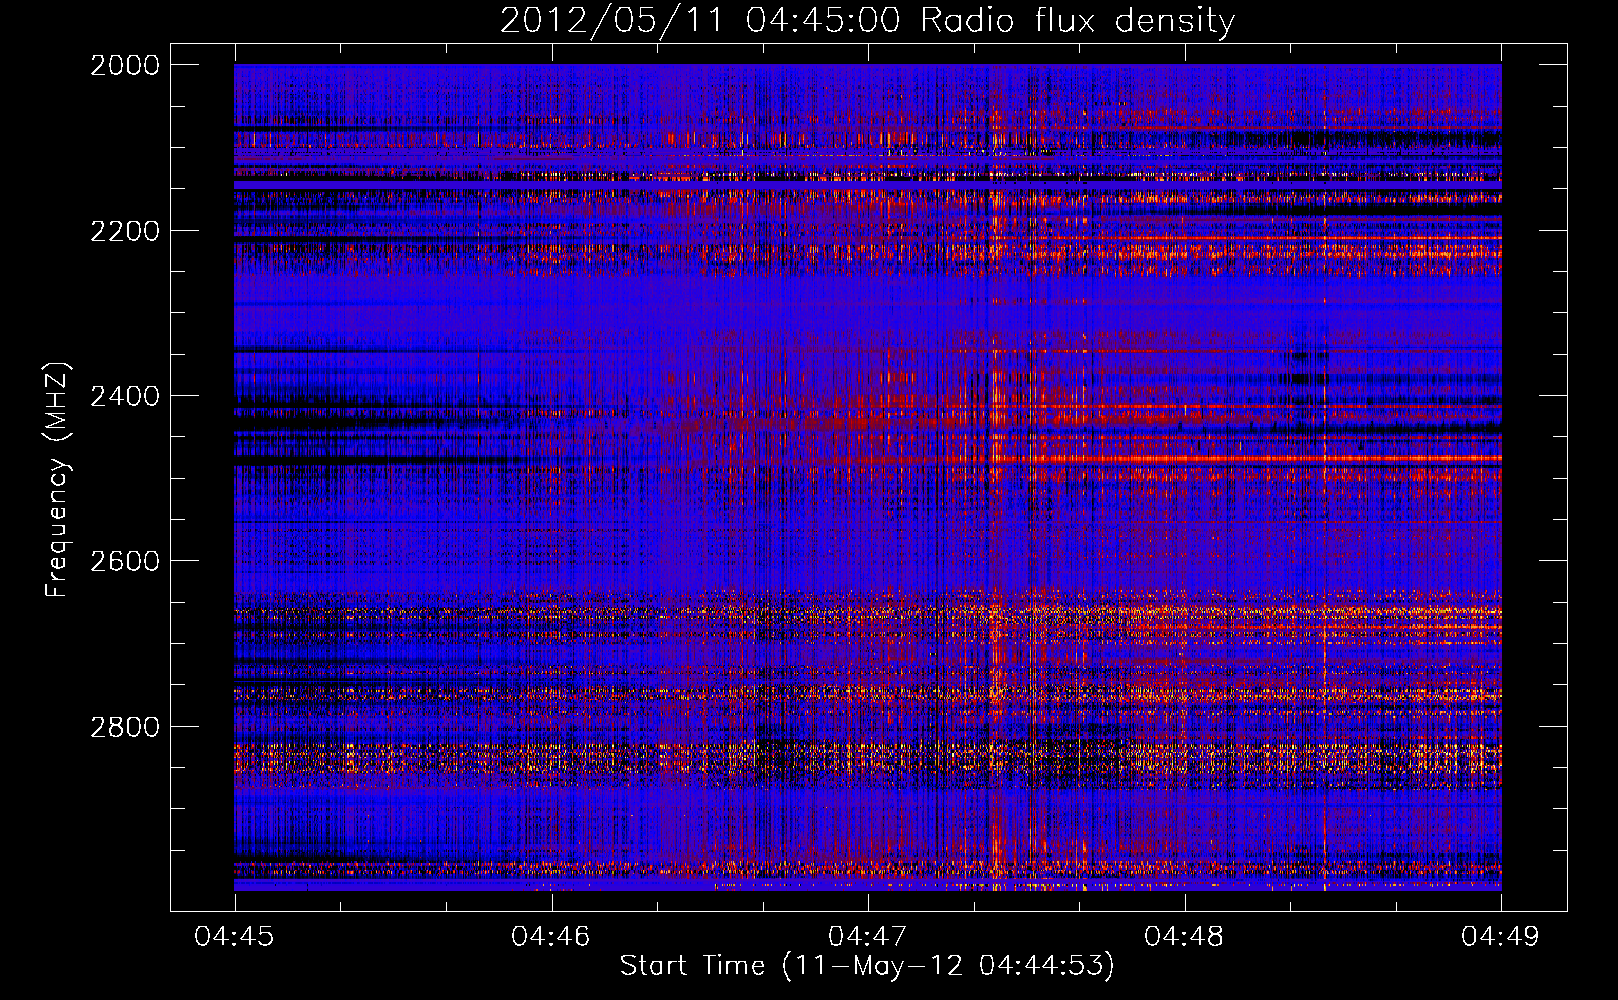Click the 'Start Time (11-May-12 04:44:53)' axis label

867,966
